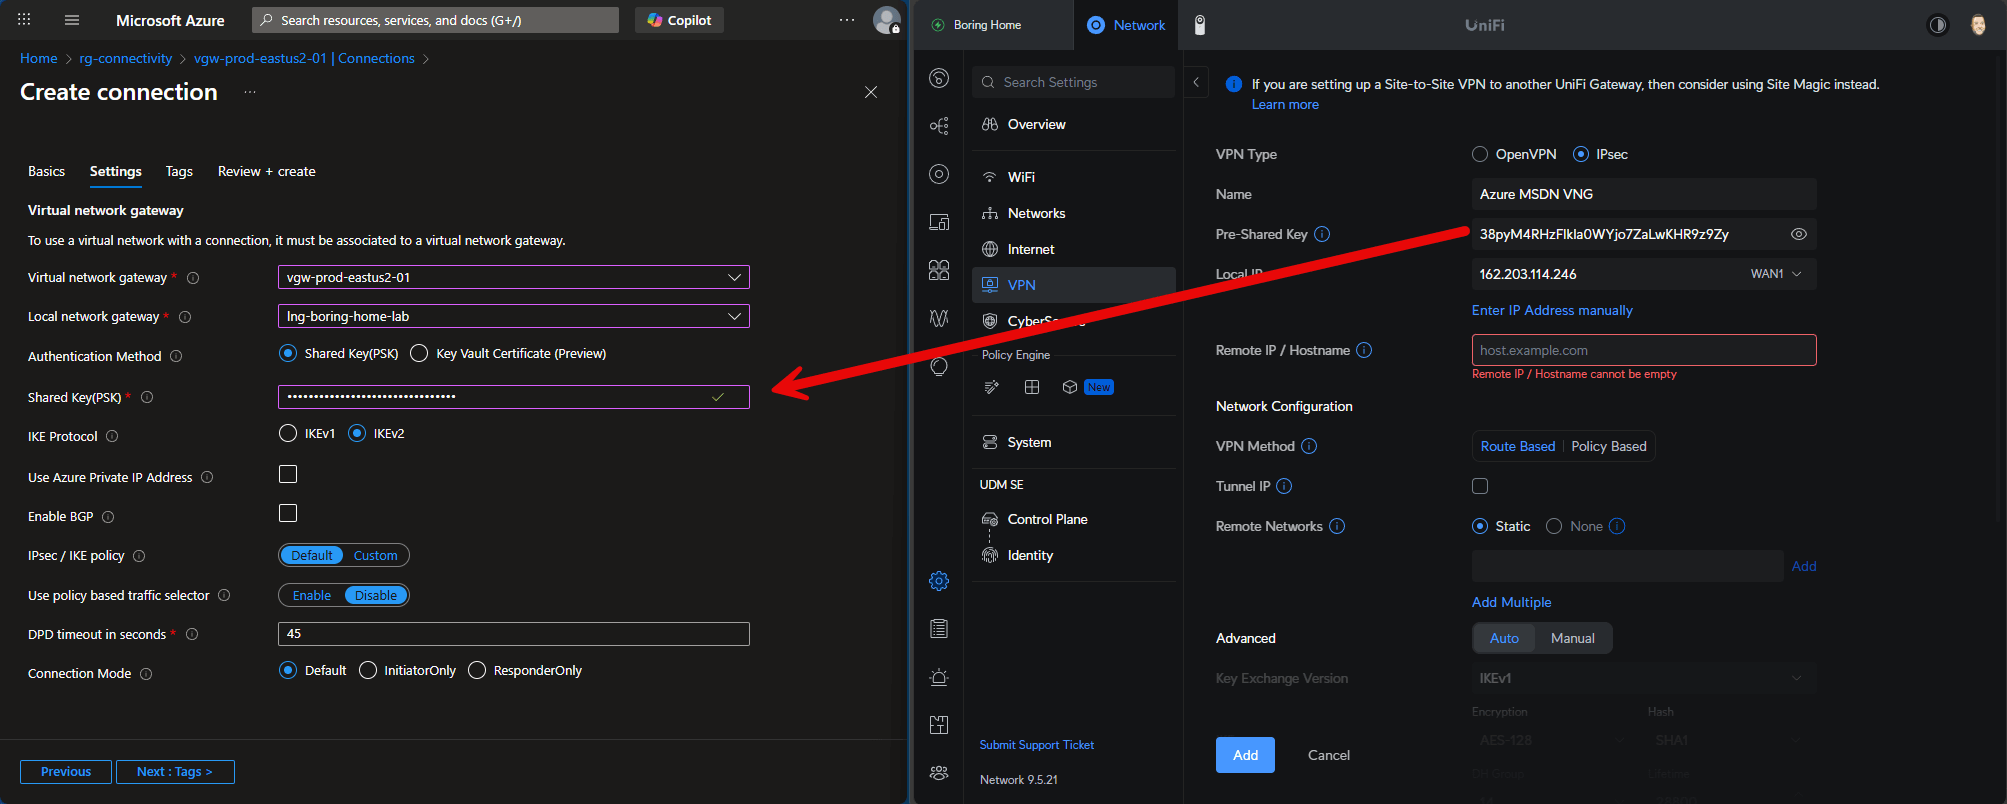The height and width of the screenshot is (804, 2007).
Task: Open Policy Engine table grid icon
Action: pyautogui.click(x=1032, y=387)
